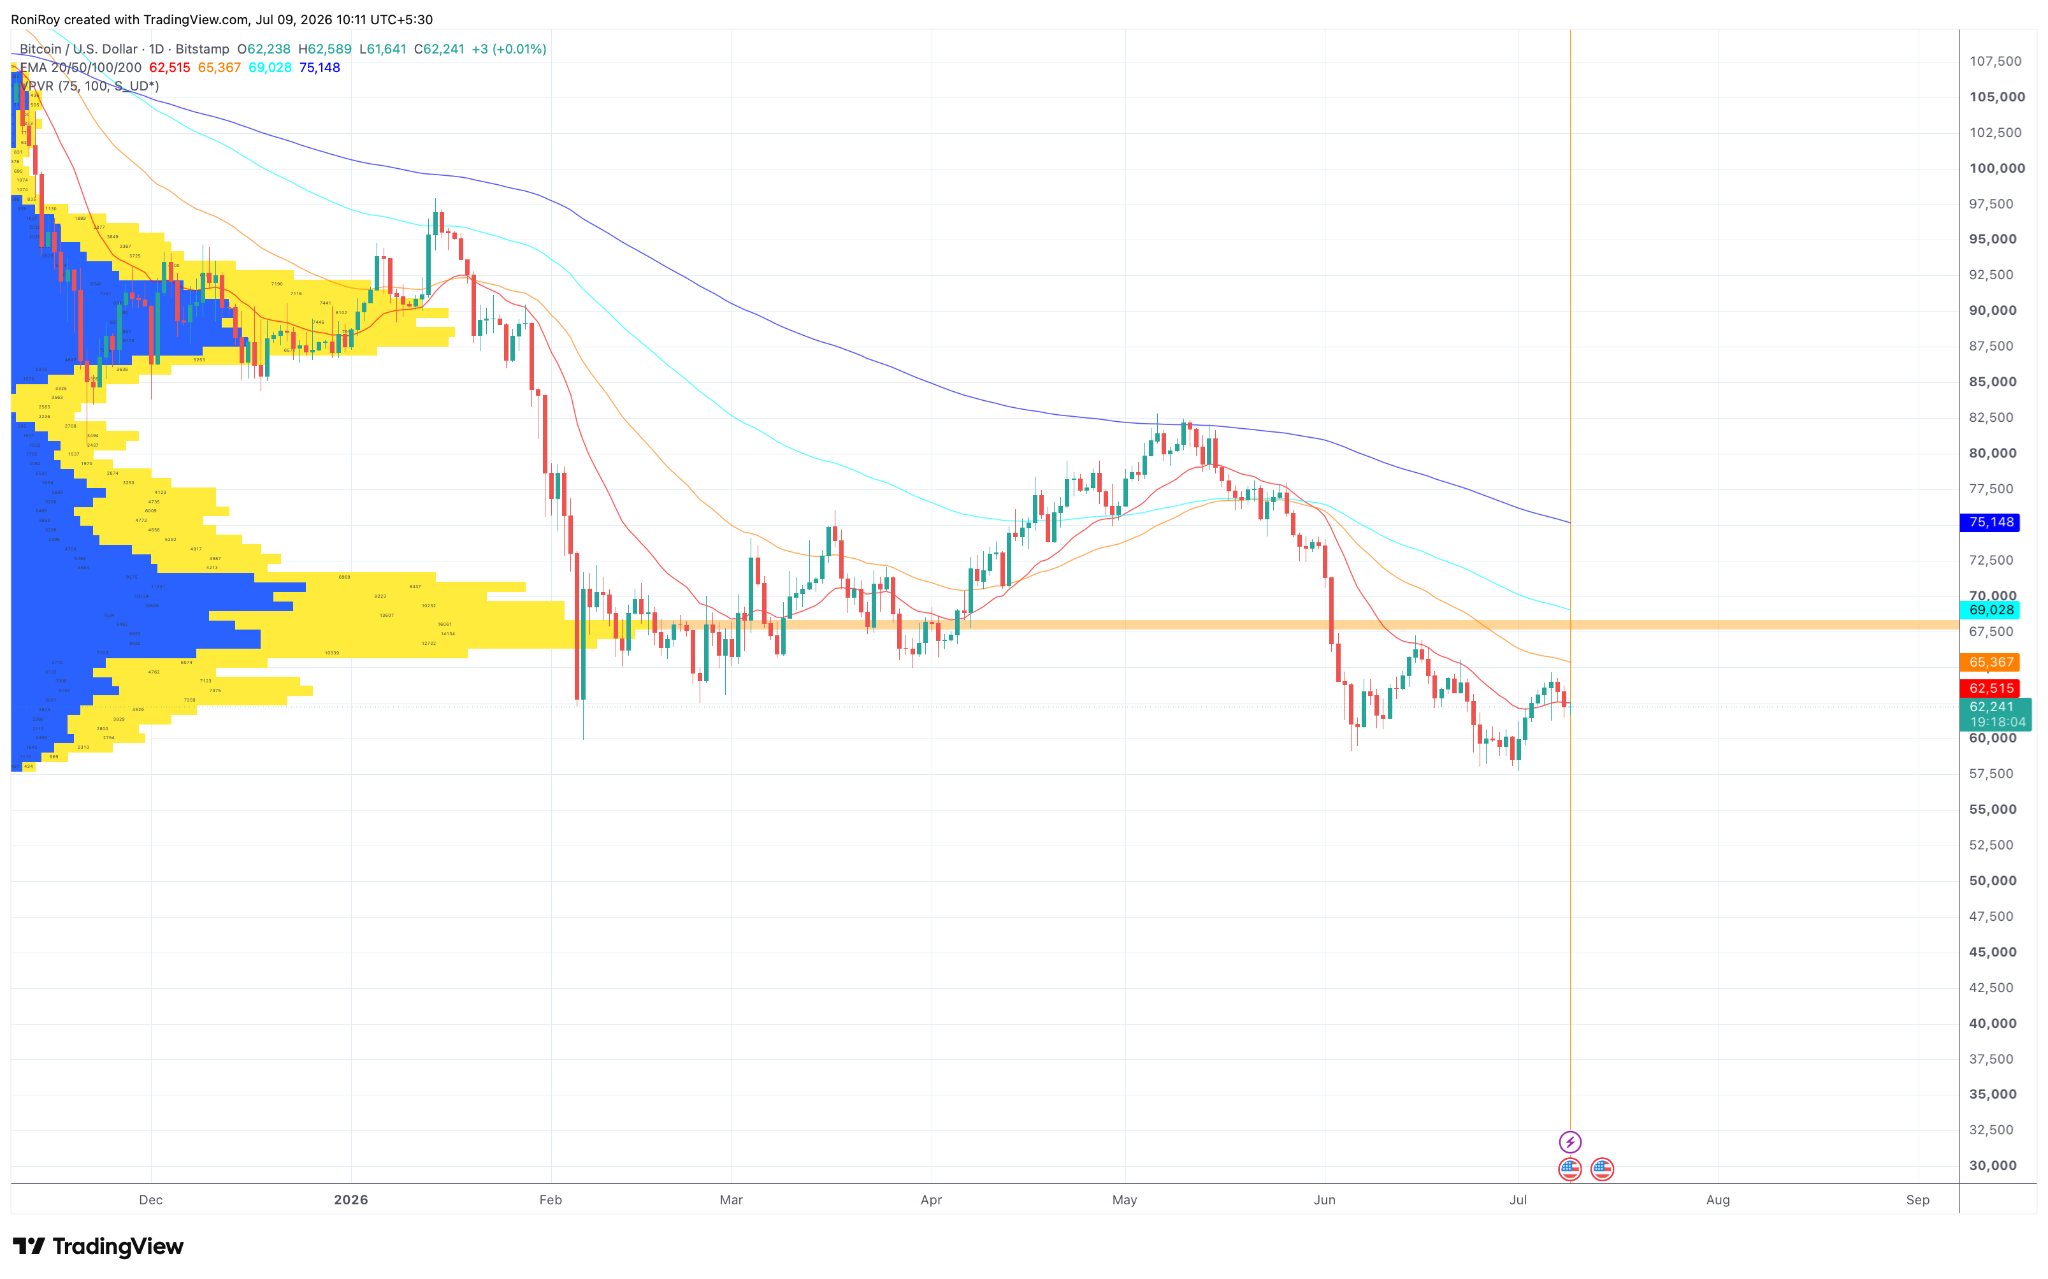Viewport: 2048px width, 1279px height.
Task: Click the orange vertical line on the chart
Action: pos(1570,580)
